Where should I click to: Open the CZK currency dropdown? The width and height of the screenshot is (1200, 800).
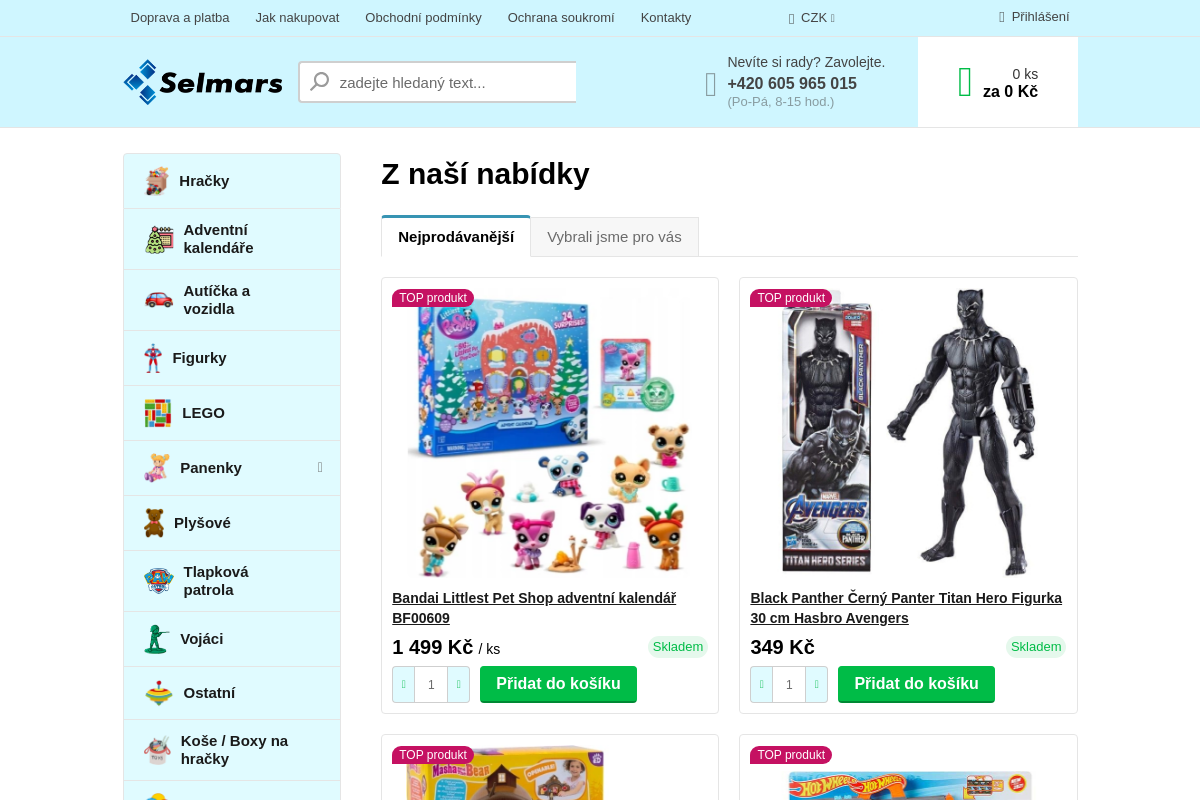(x=812, y=17)
